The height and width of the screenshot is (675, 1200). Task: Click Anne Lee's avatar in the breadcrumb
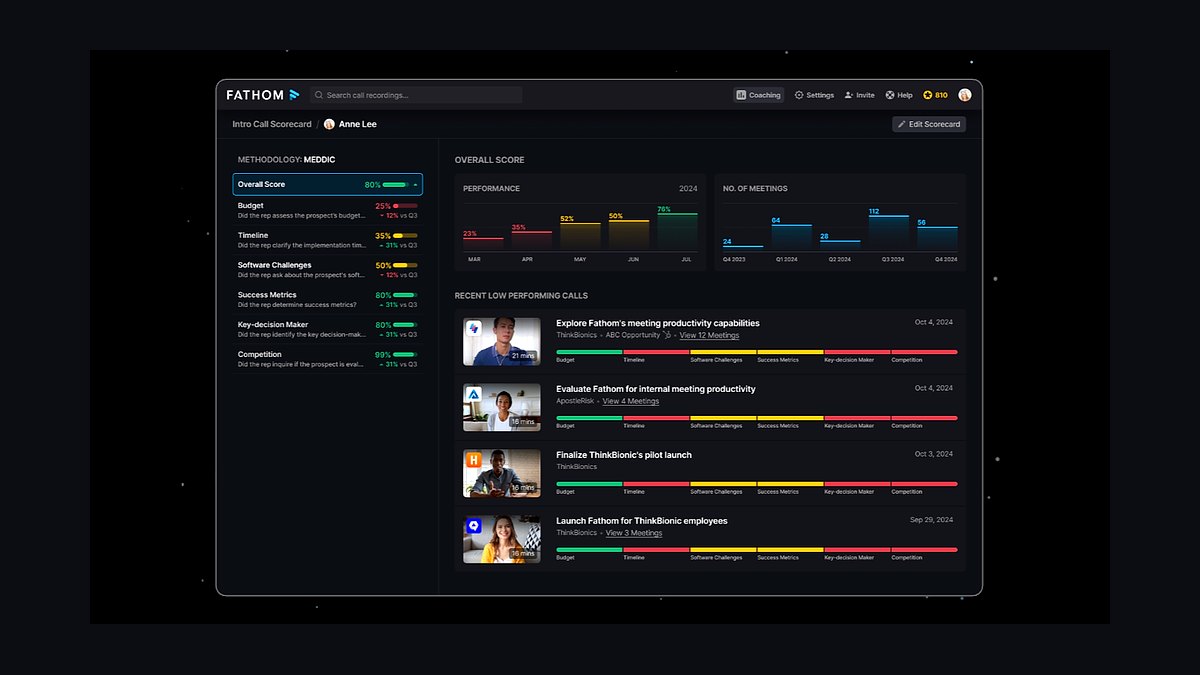point(329,124)
